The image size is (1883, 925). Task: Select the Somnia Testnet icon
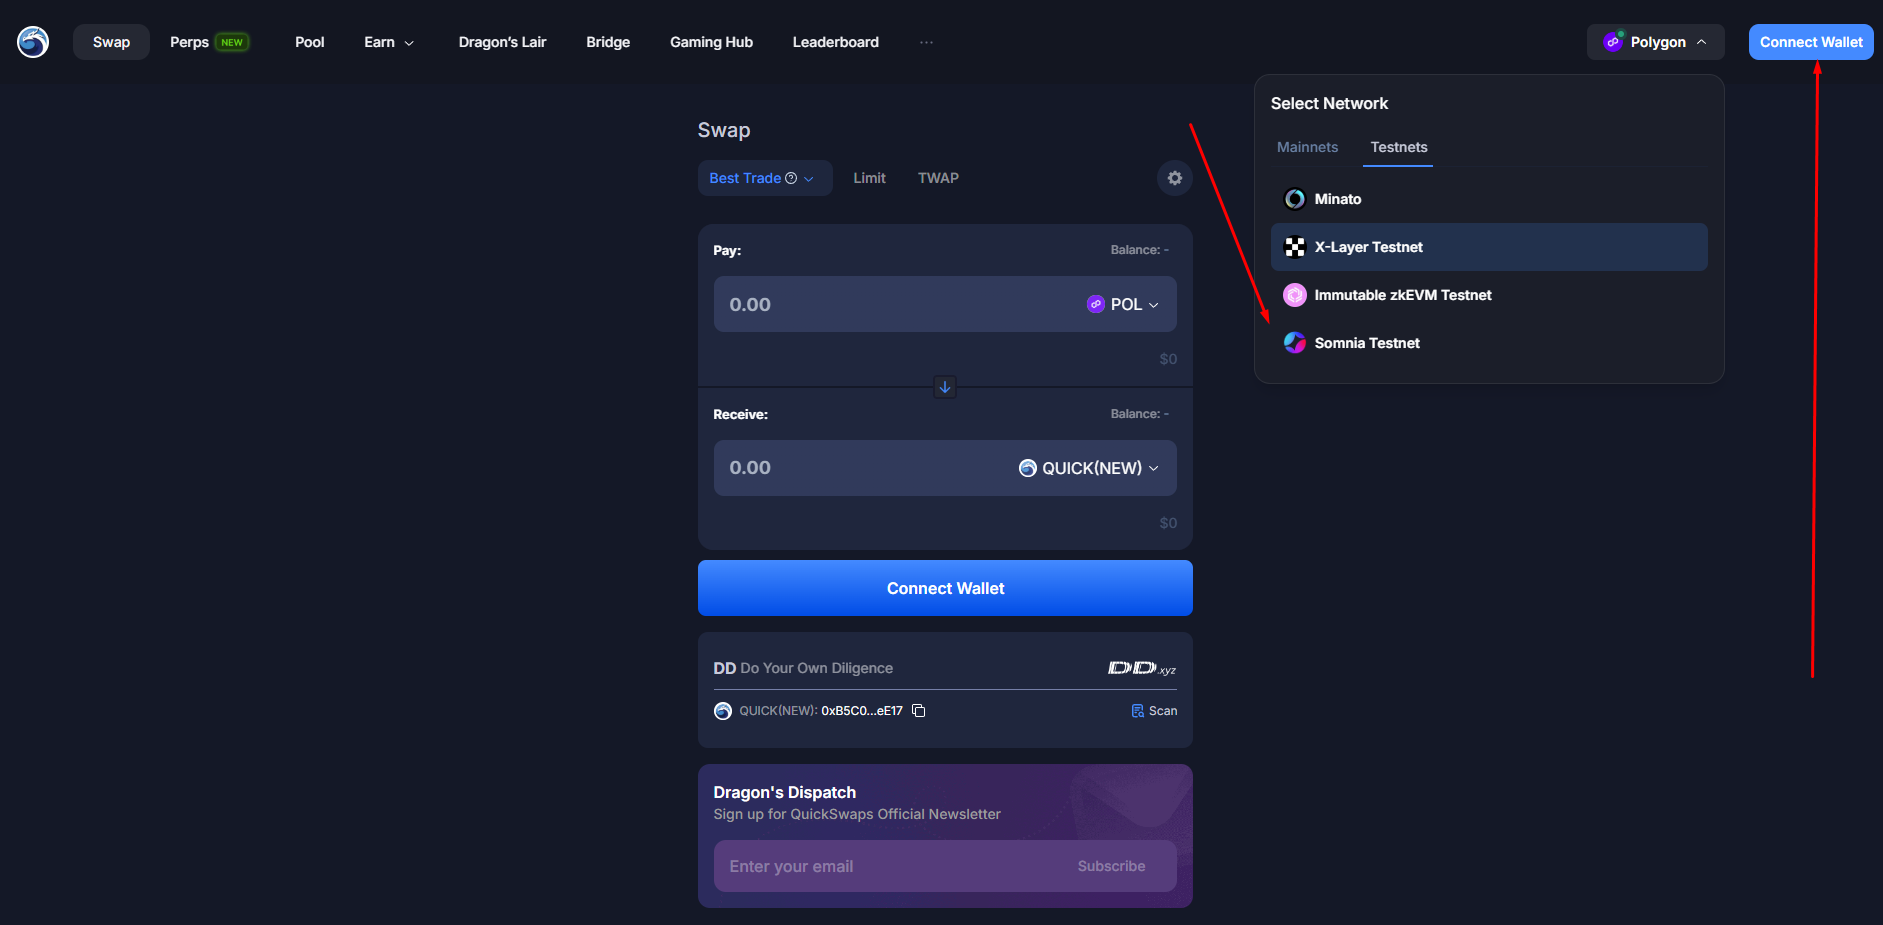[x=1294, y=343]
